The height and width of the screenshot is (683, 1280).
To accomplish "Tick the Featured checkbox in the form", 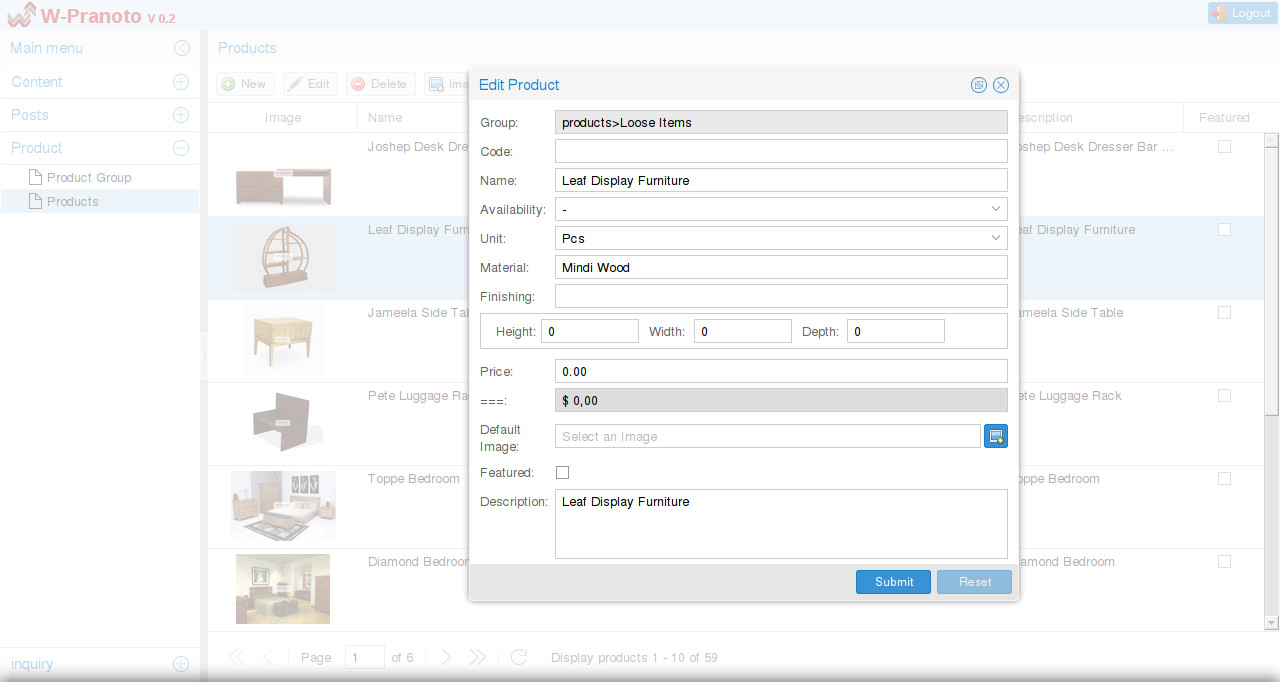I will tap(562, 472).
